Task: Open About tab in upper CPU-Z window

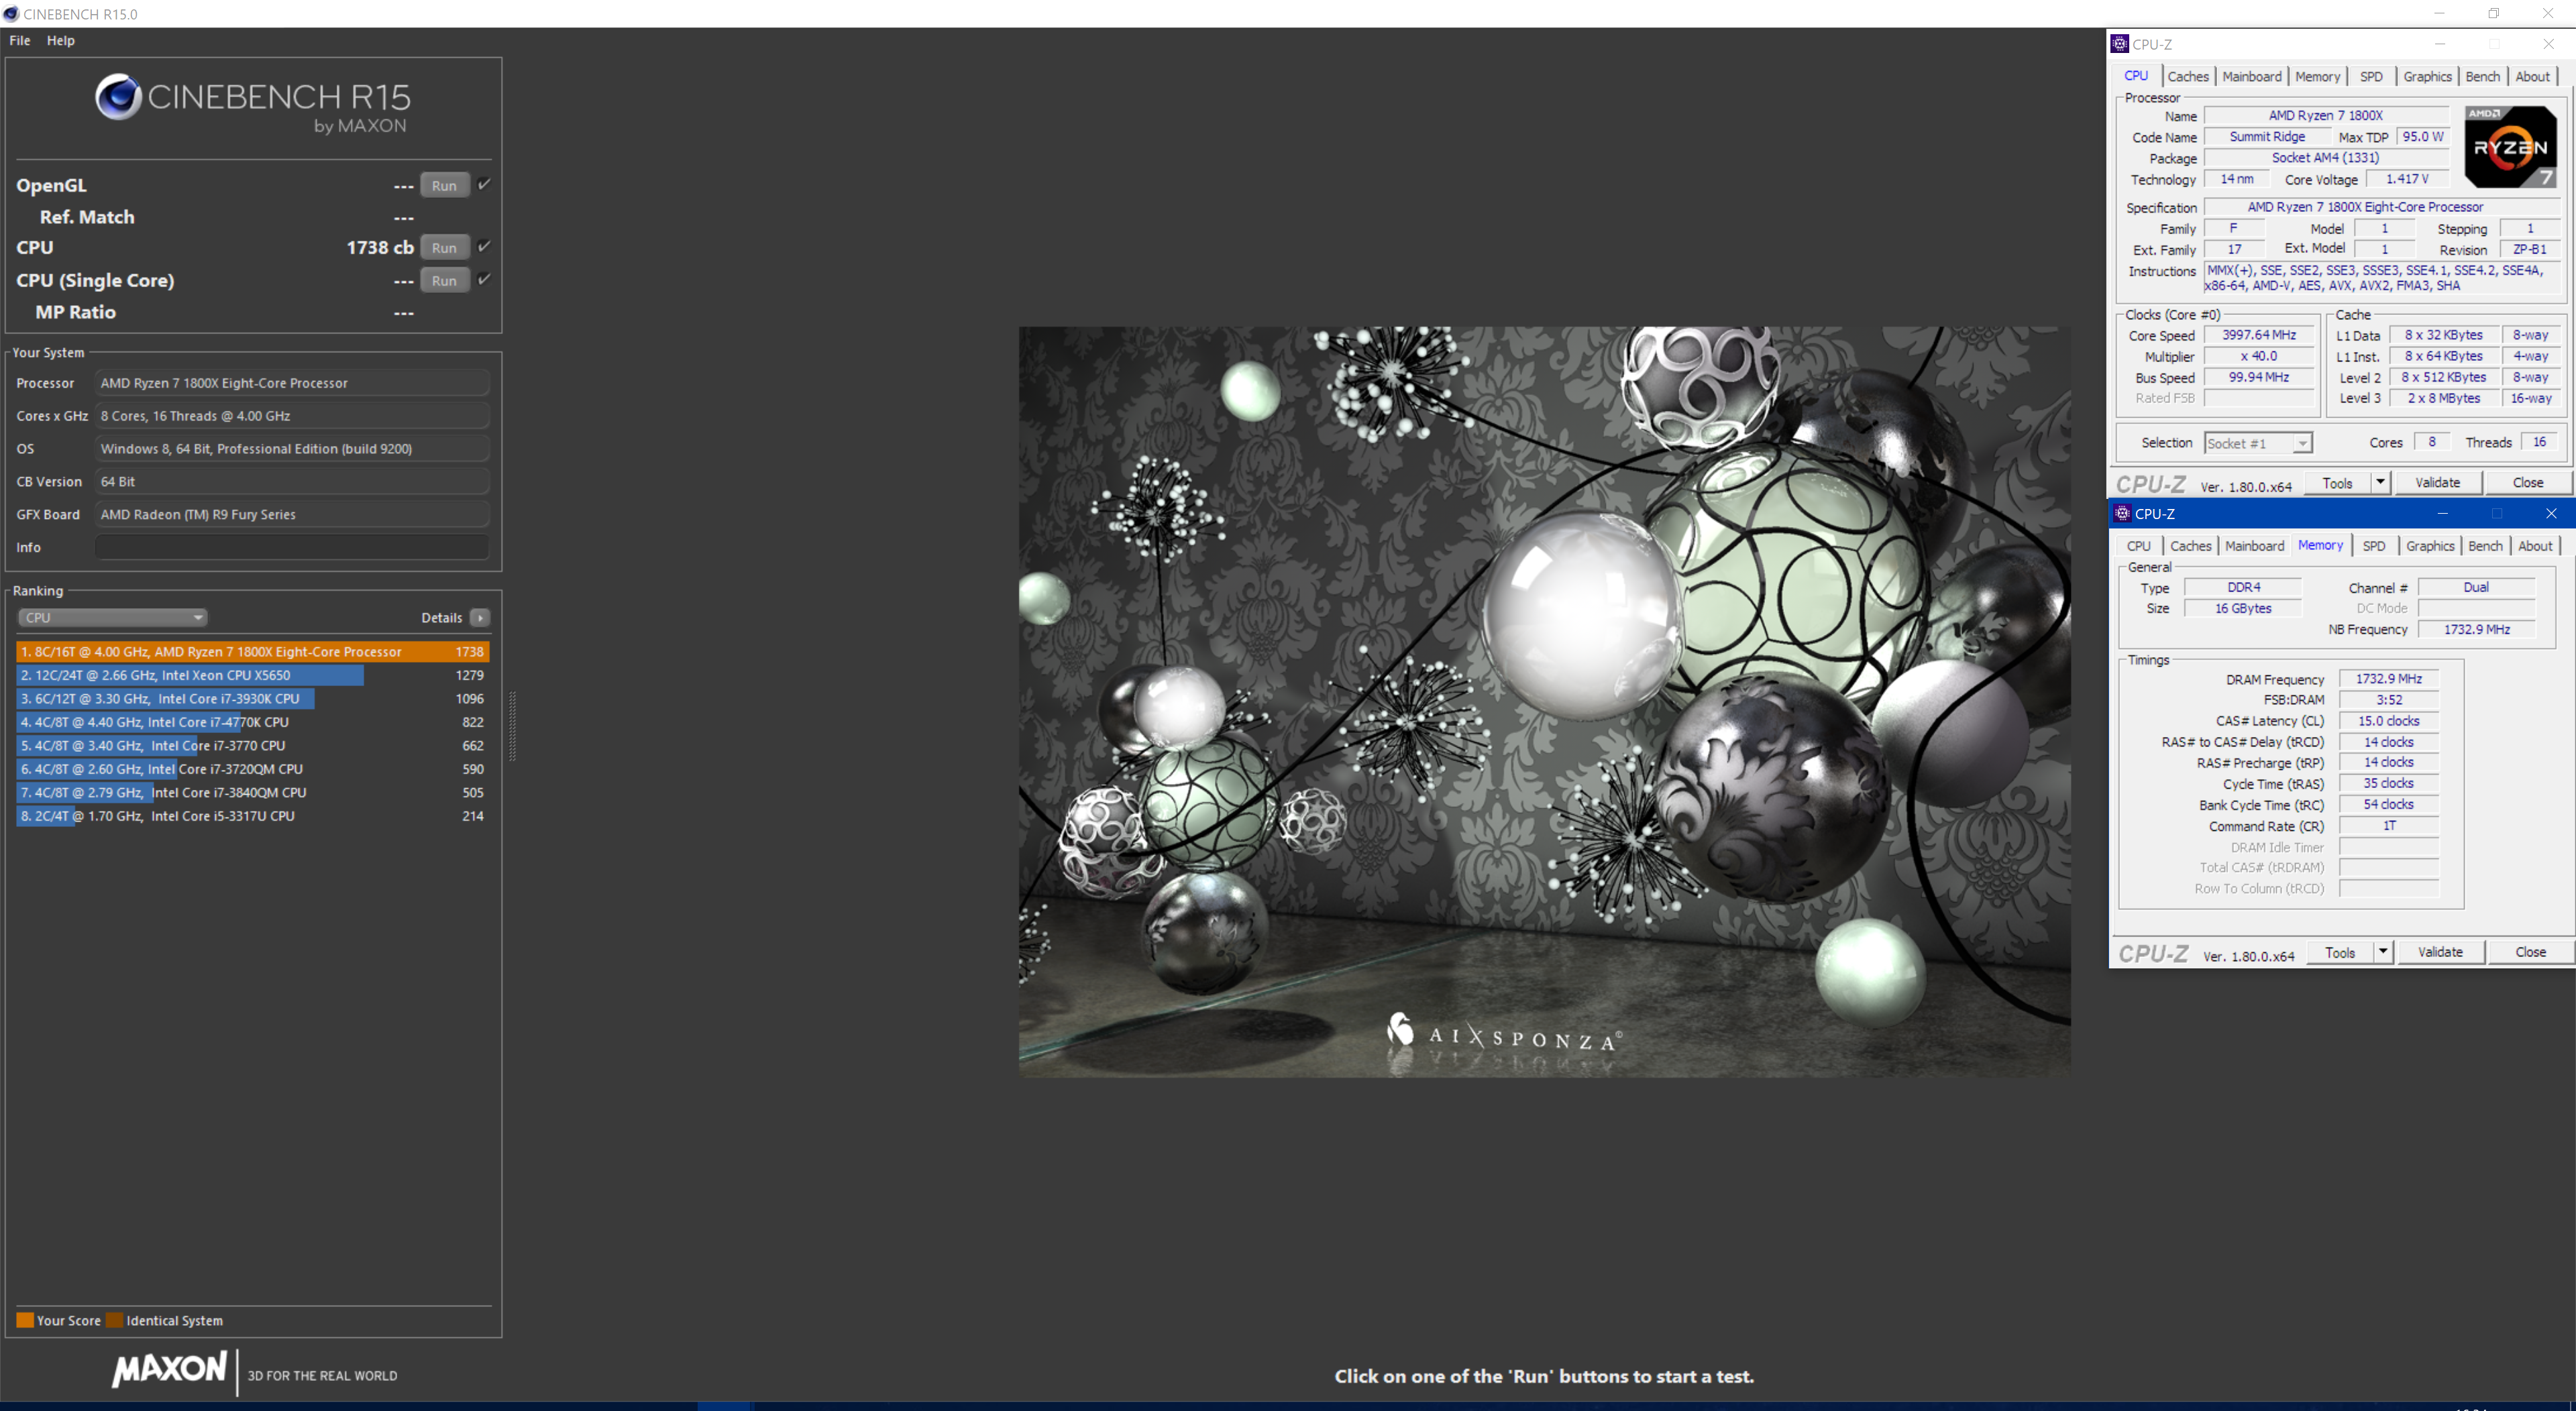Action: coord(2532,76)
